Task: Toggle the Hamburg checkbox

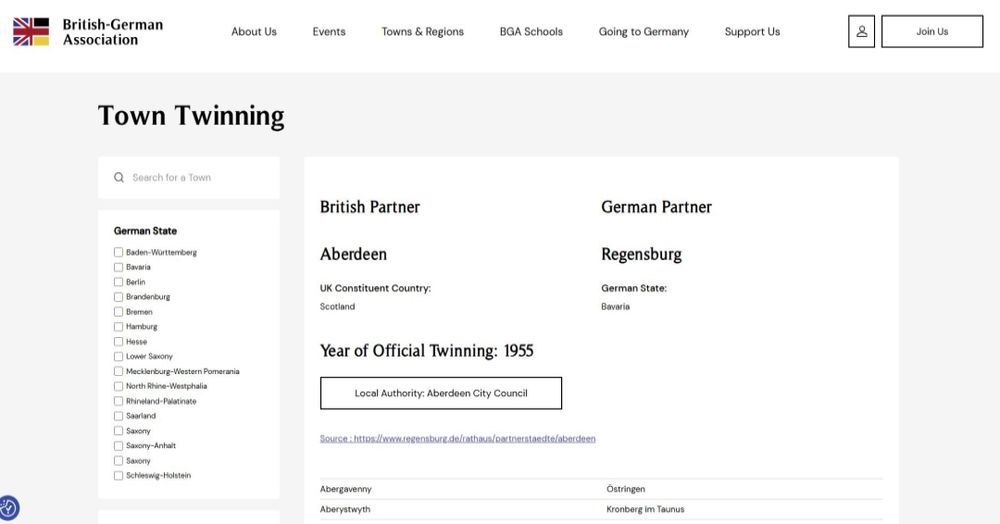Action: (x=118, y=326)
